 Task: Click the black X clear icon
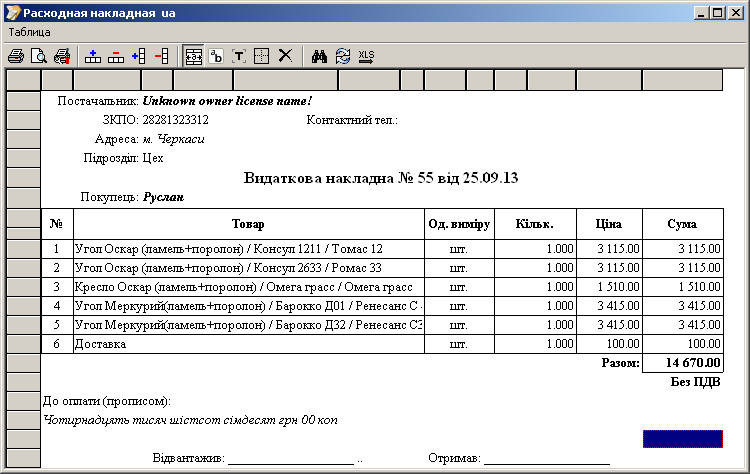point(285,55)
